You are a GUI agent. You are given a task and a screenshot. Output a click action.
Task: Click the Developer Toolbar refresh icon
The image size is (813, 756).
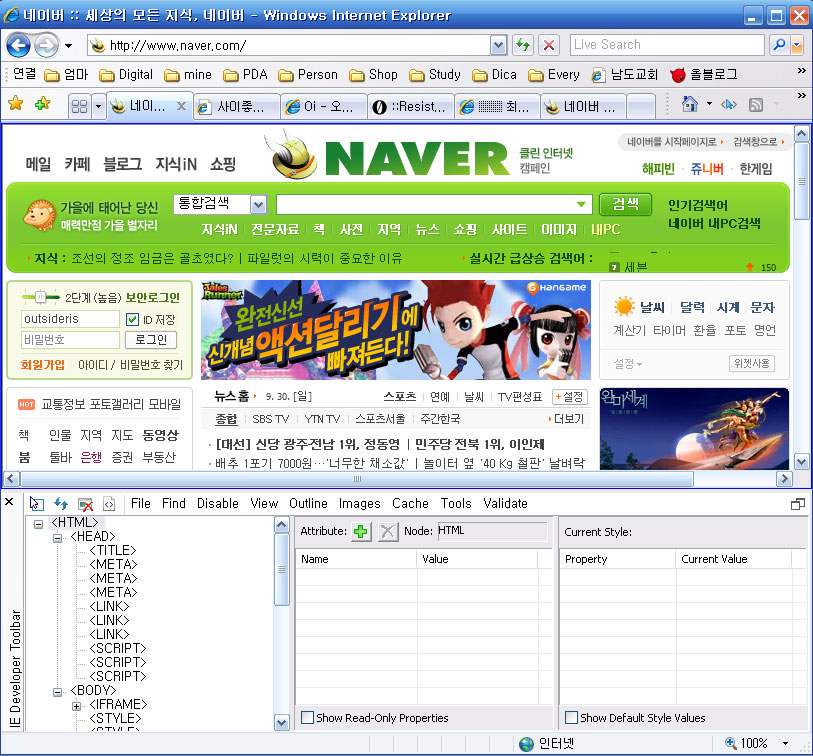(61, 503)
